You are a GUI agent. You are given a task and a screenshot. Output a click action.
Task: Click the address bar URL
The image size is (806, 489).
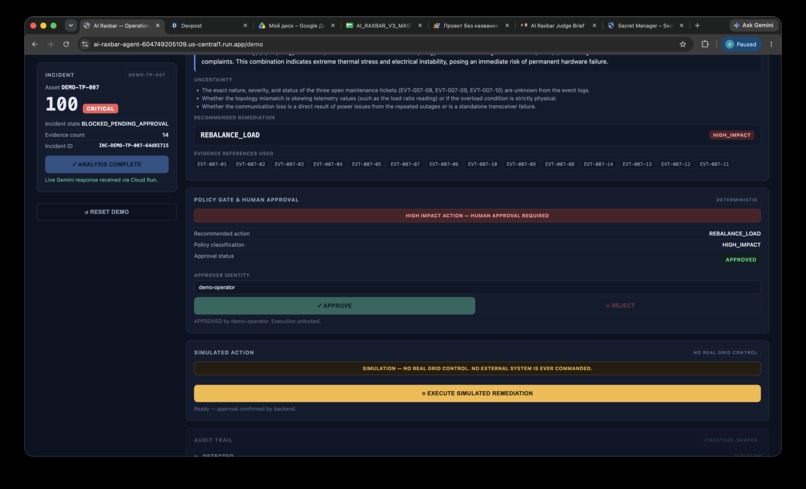point(178,44)
